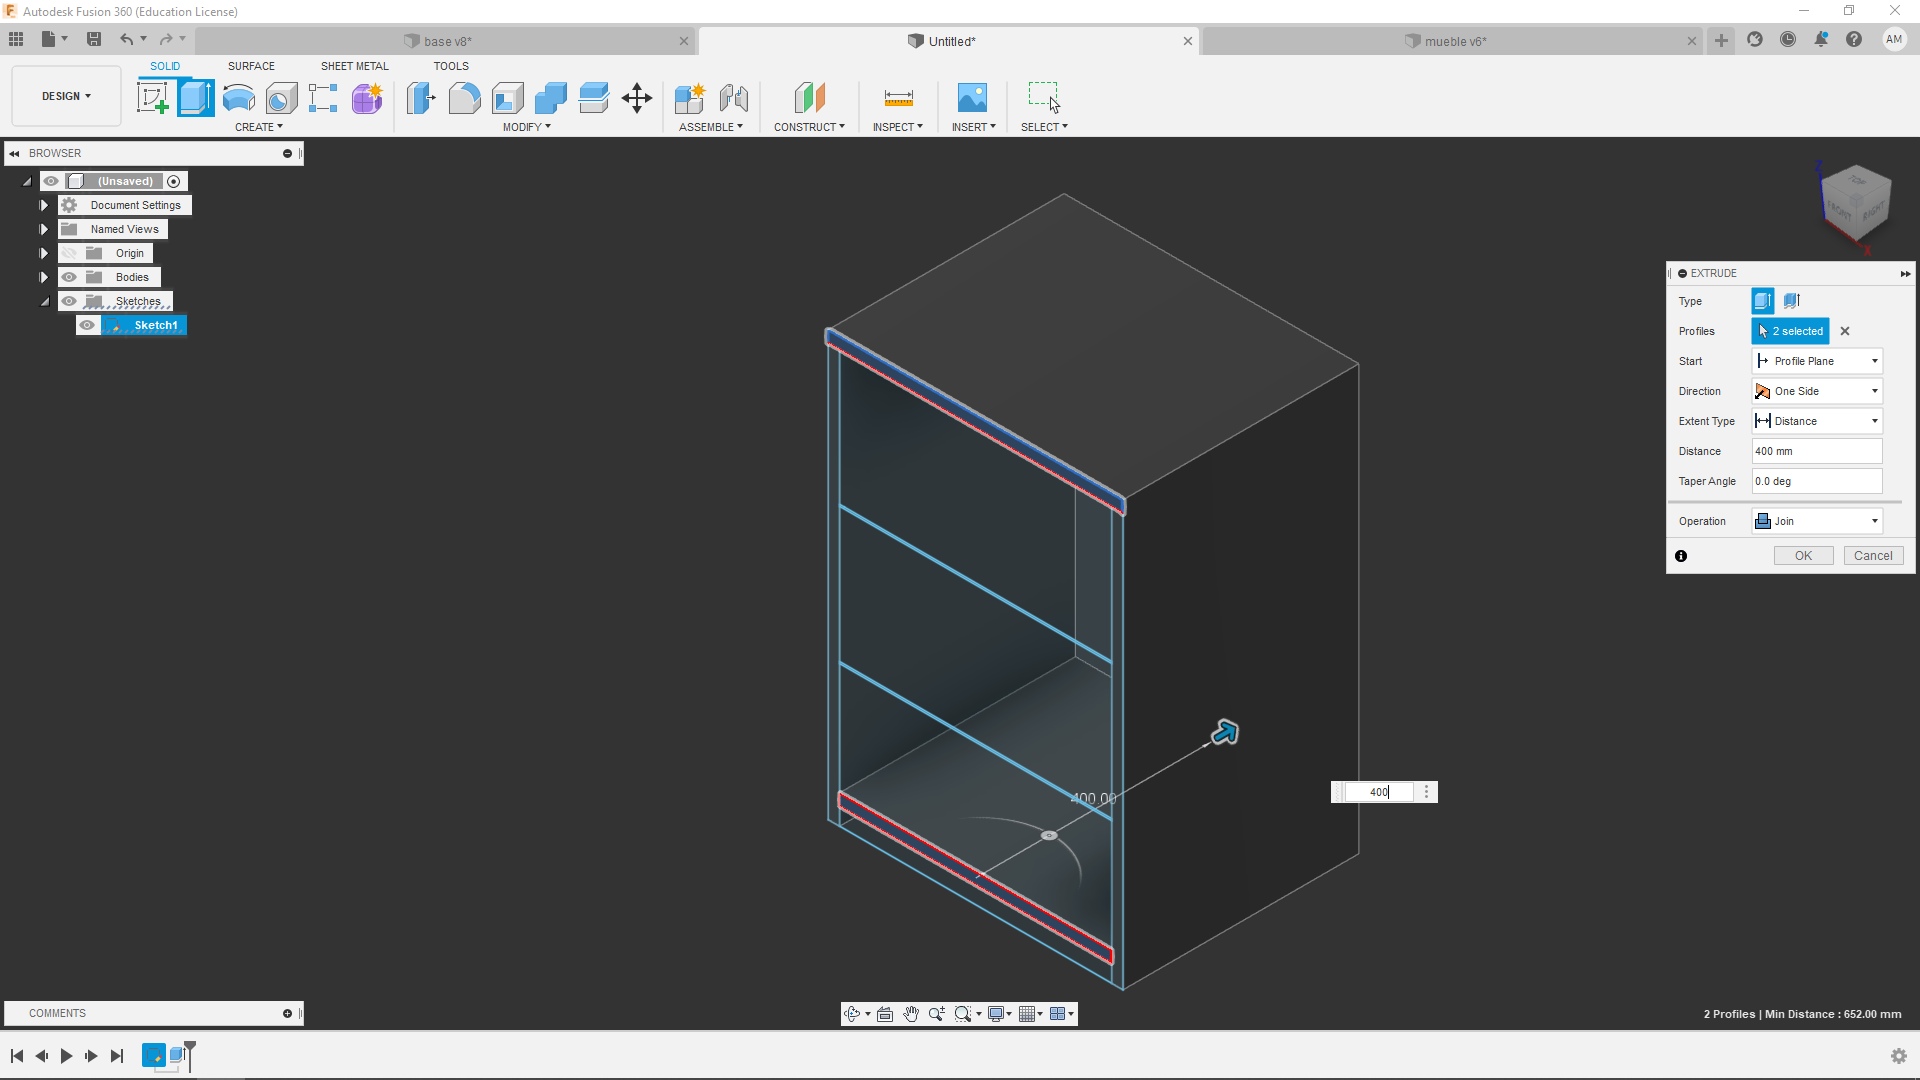Image resolution: width=1920 pixels, height=1080 pixels.
Task: Toggle visibility of Sketch1
Action: [86, 324]
